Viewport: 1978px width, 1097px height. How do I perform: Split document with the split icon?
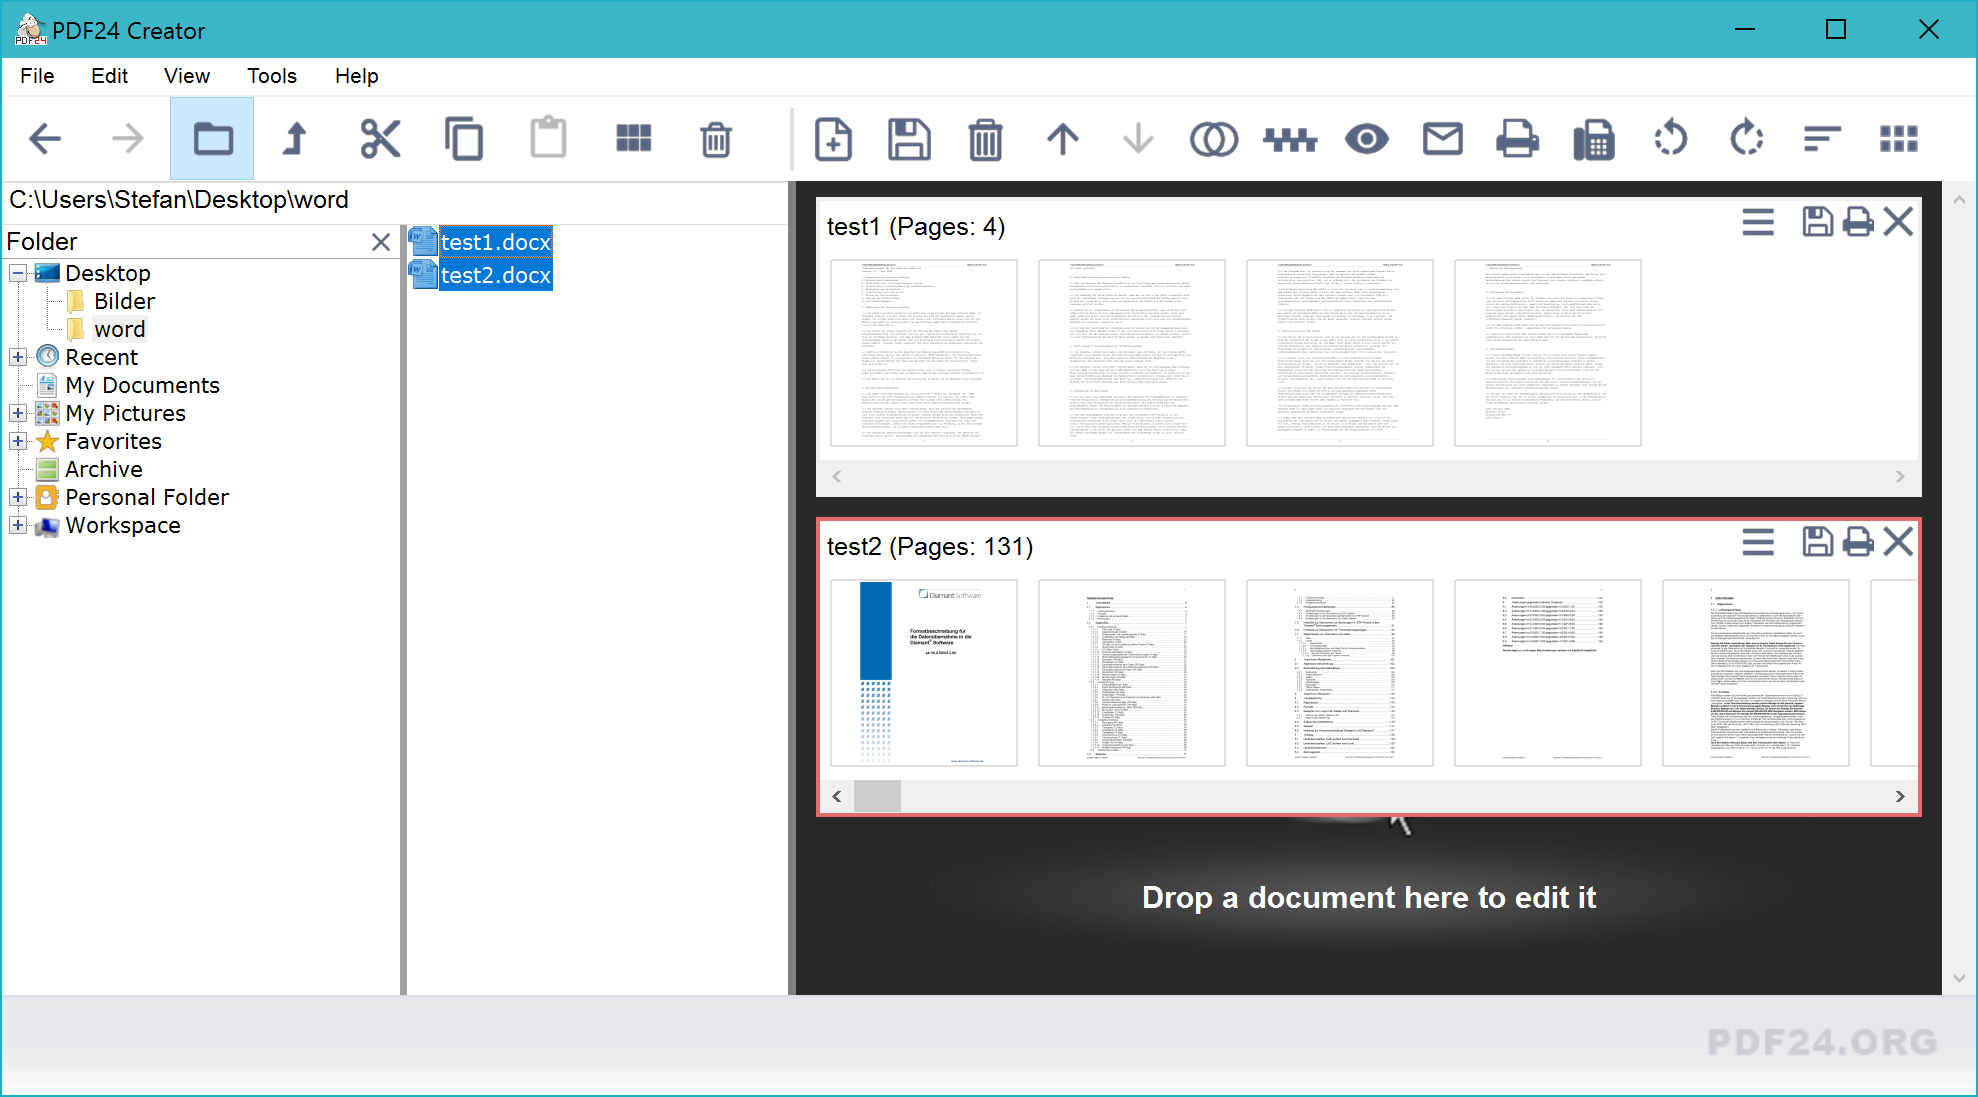coord(1290,139)
